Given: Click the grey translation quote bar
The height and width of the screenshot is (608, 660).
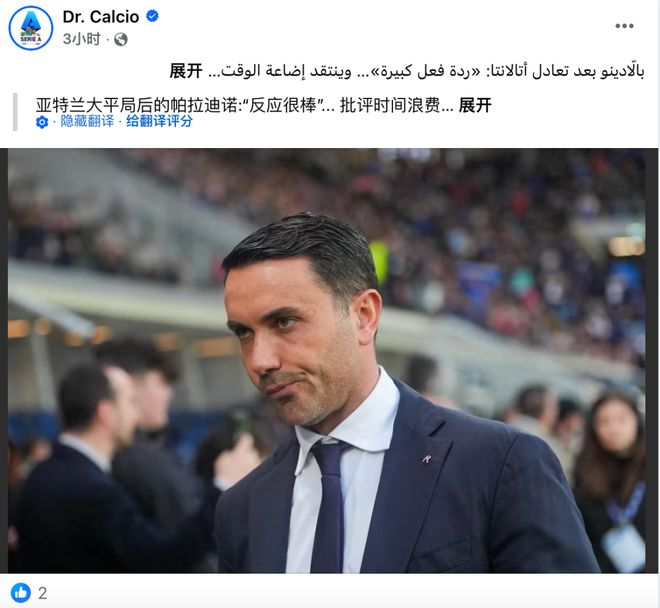Looking at the screenshot, I should [15, 112].
